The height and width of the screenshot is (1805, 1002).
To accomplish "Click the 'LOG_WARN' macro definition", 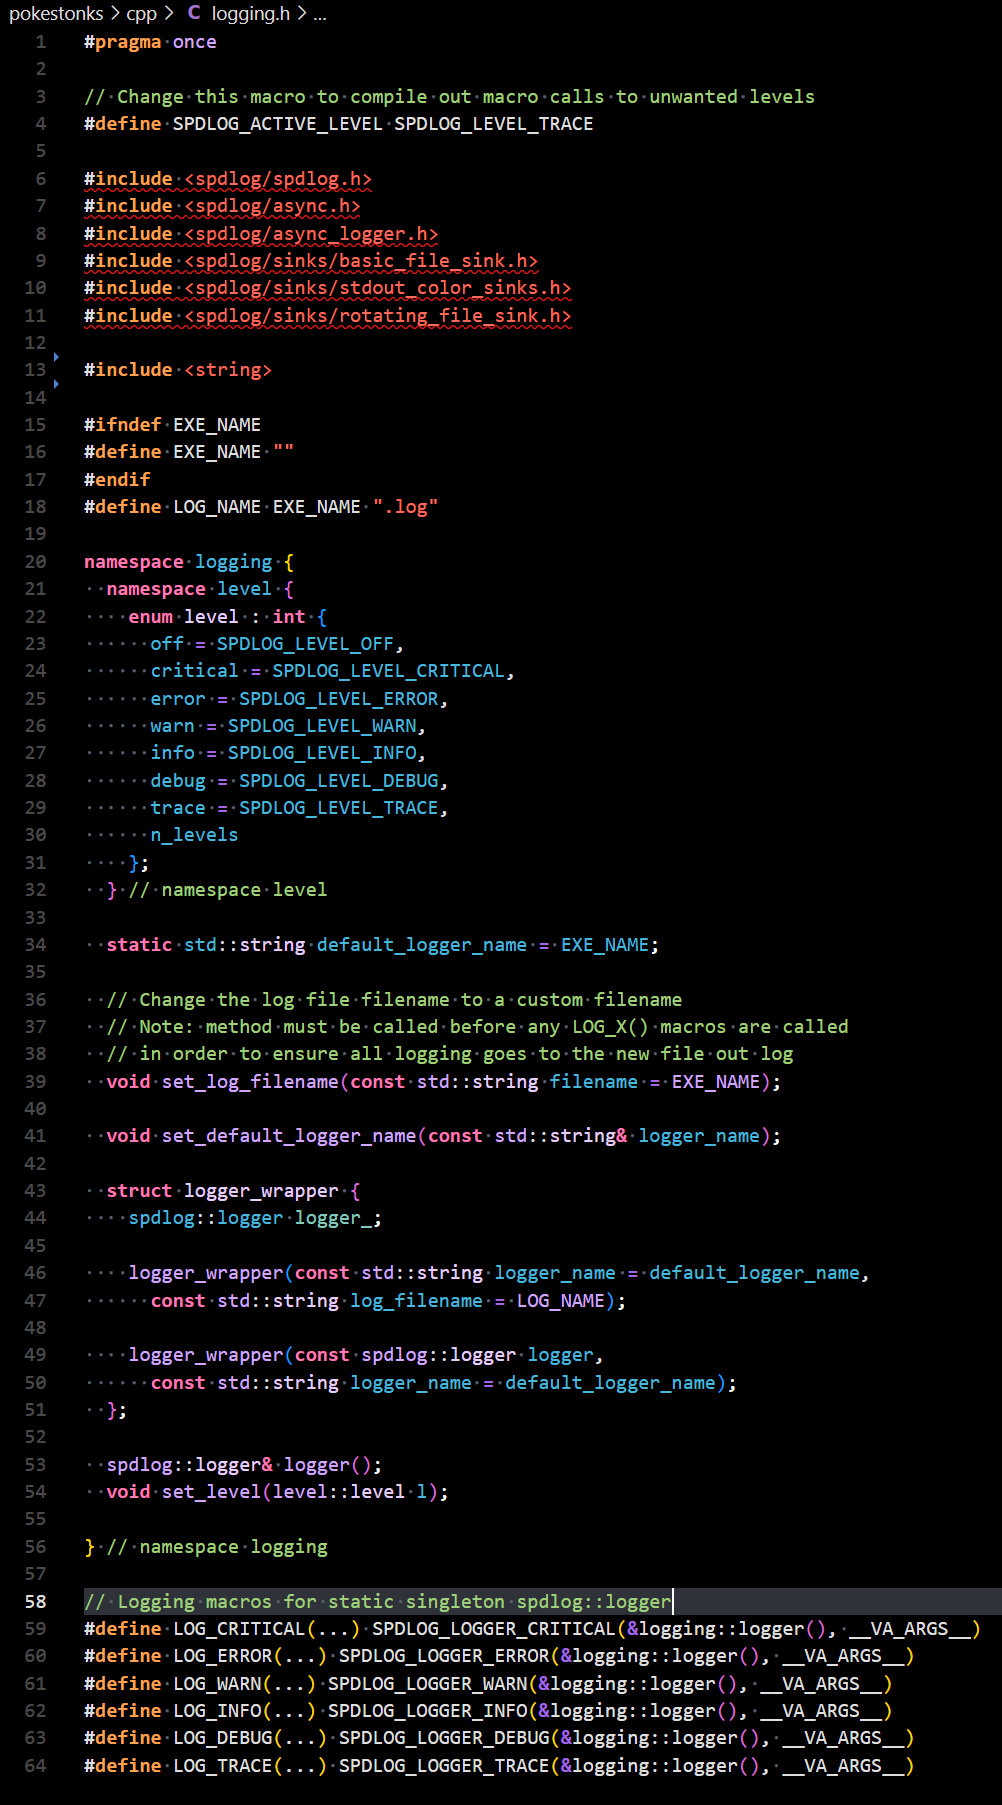I will point(217,1683).
